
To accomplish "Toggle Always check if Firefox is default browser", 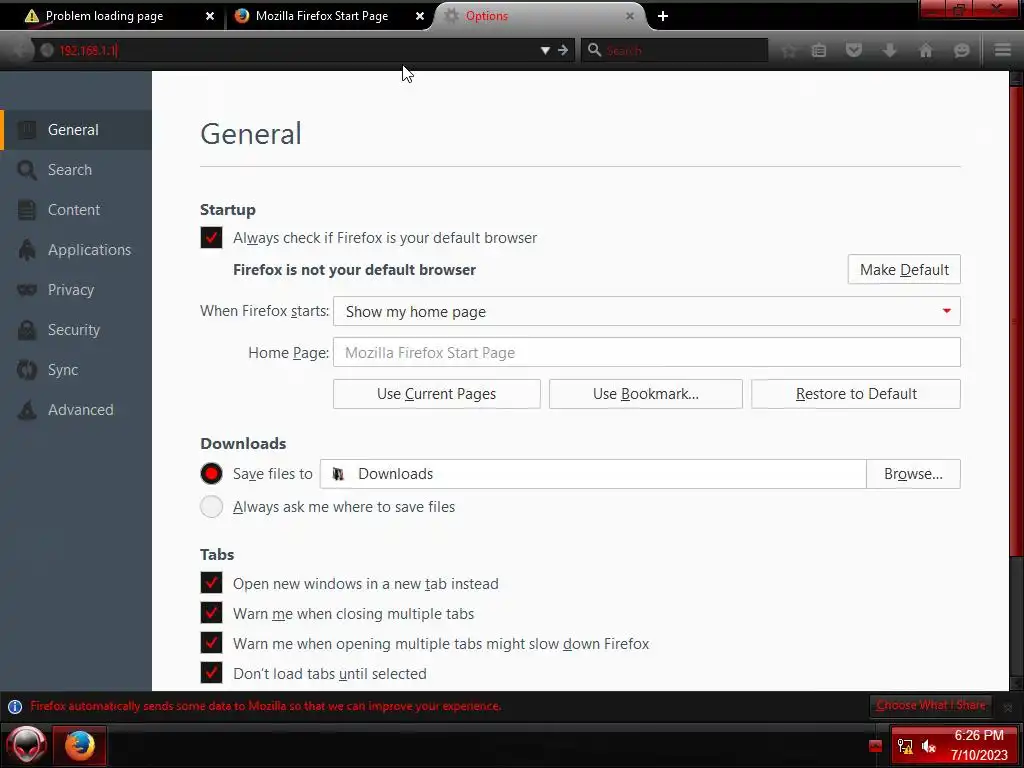I will 212,238.
